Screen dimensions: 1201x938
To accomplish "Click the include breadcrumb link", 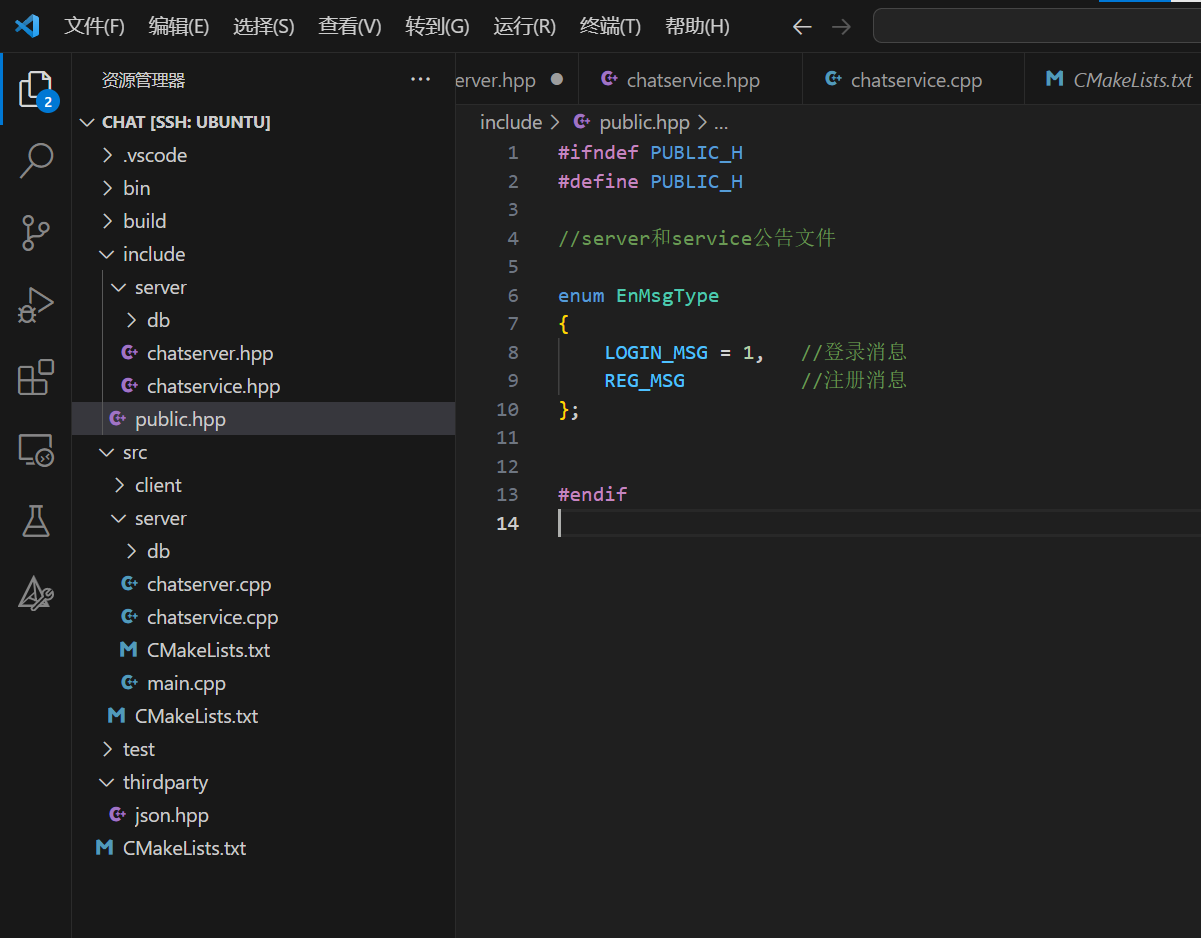I will pyautogui.click(x=510, y=122).
